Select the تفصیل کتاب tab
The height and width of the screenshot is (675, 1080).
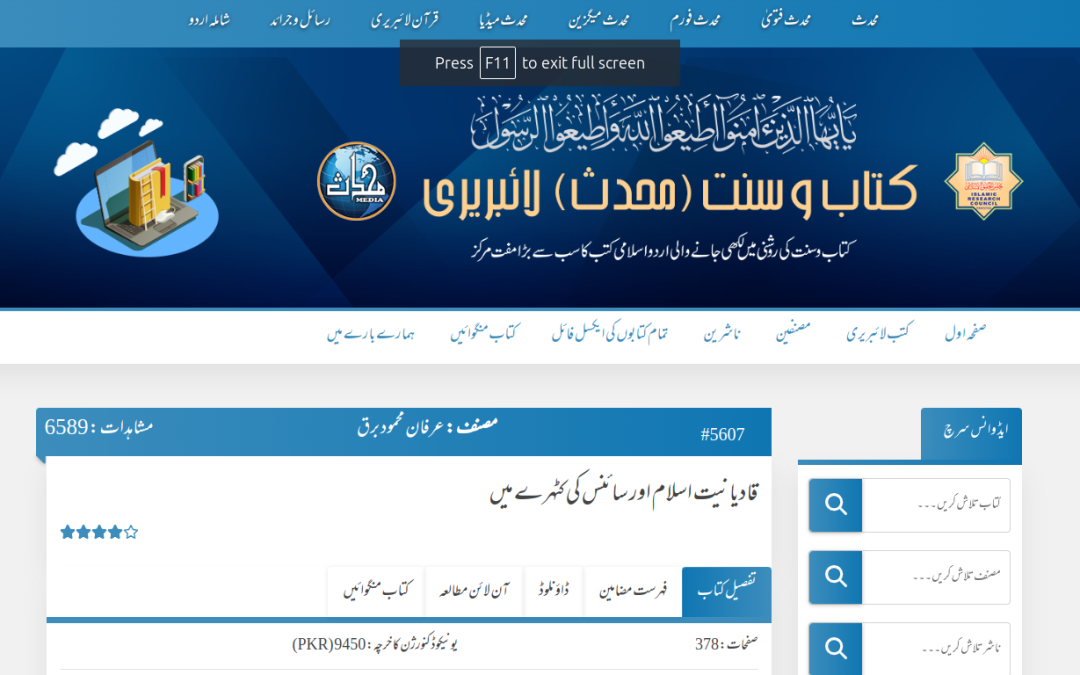[x=727, y=592]
